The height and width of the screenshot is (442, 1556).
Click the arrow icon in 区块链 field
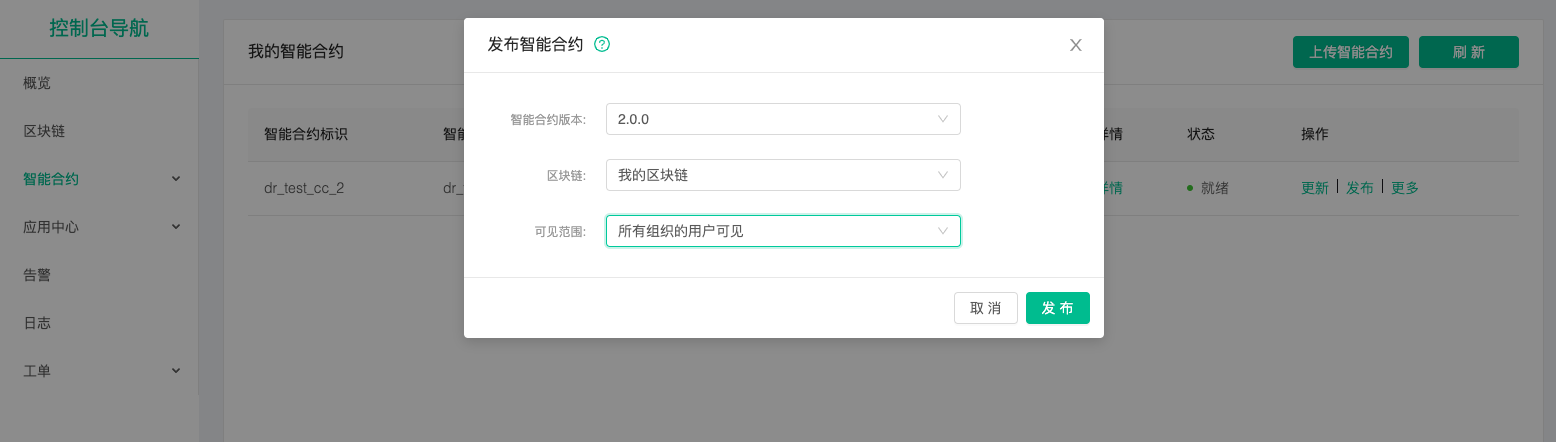pos(942,175)
